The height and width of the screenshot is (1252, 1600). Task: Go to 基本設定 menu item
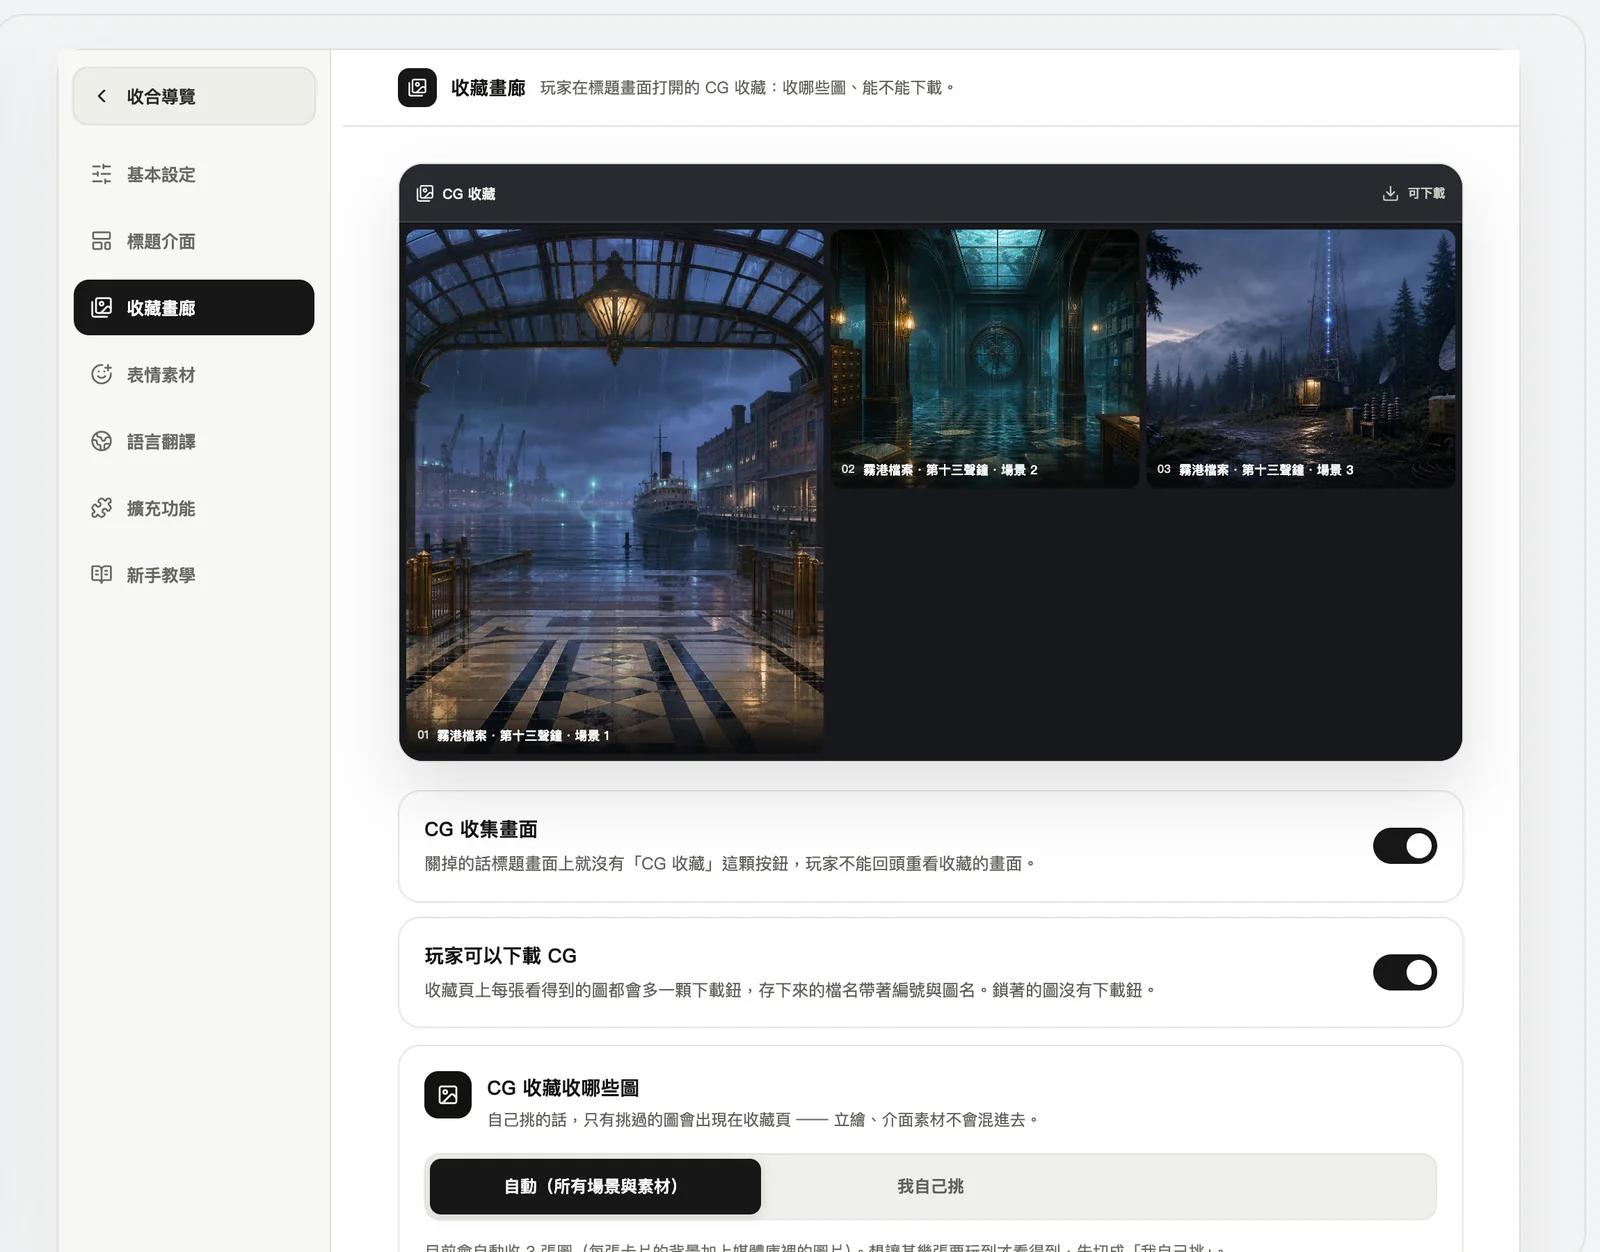[194, 174]
